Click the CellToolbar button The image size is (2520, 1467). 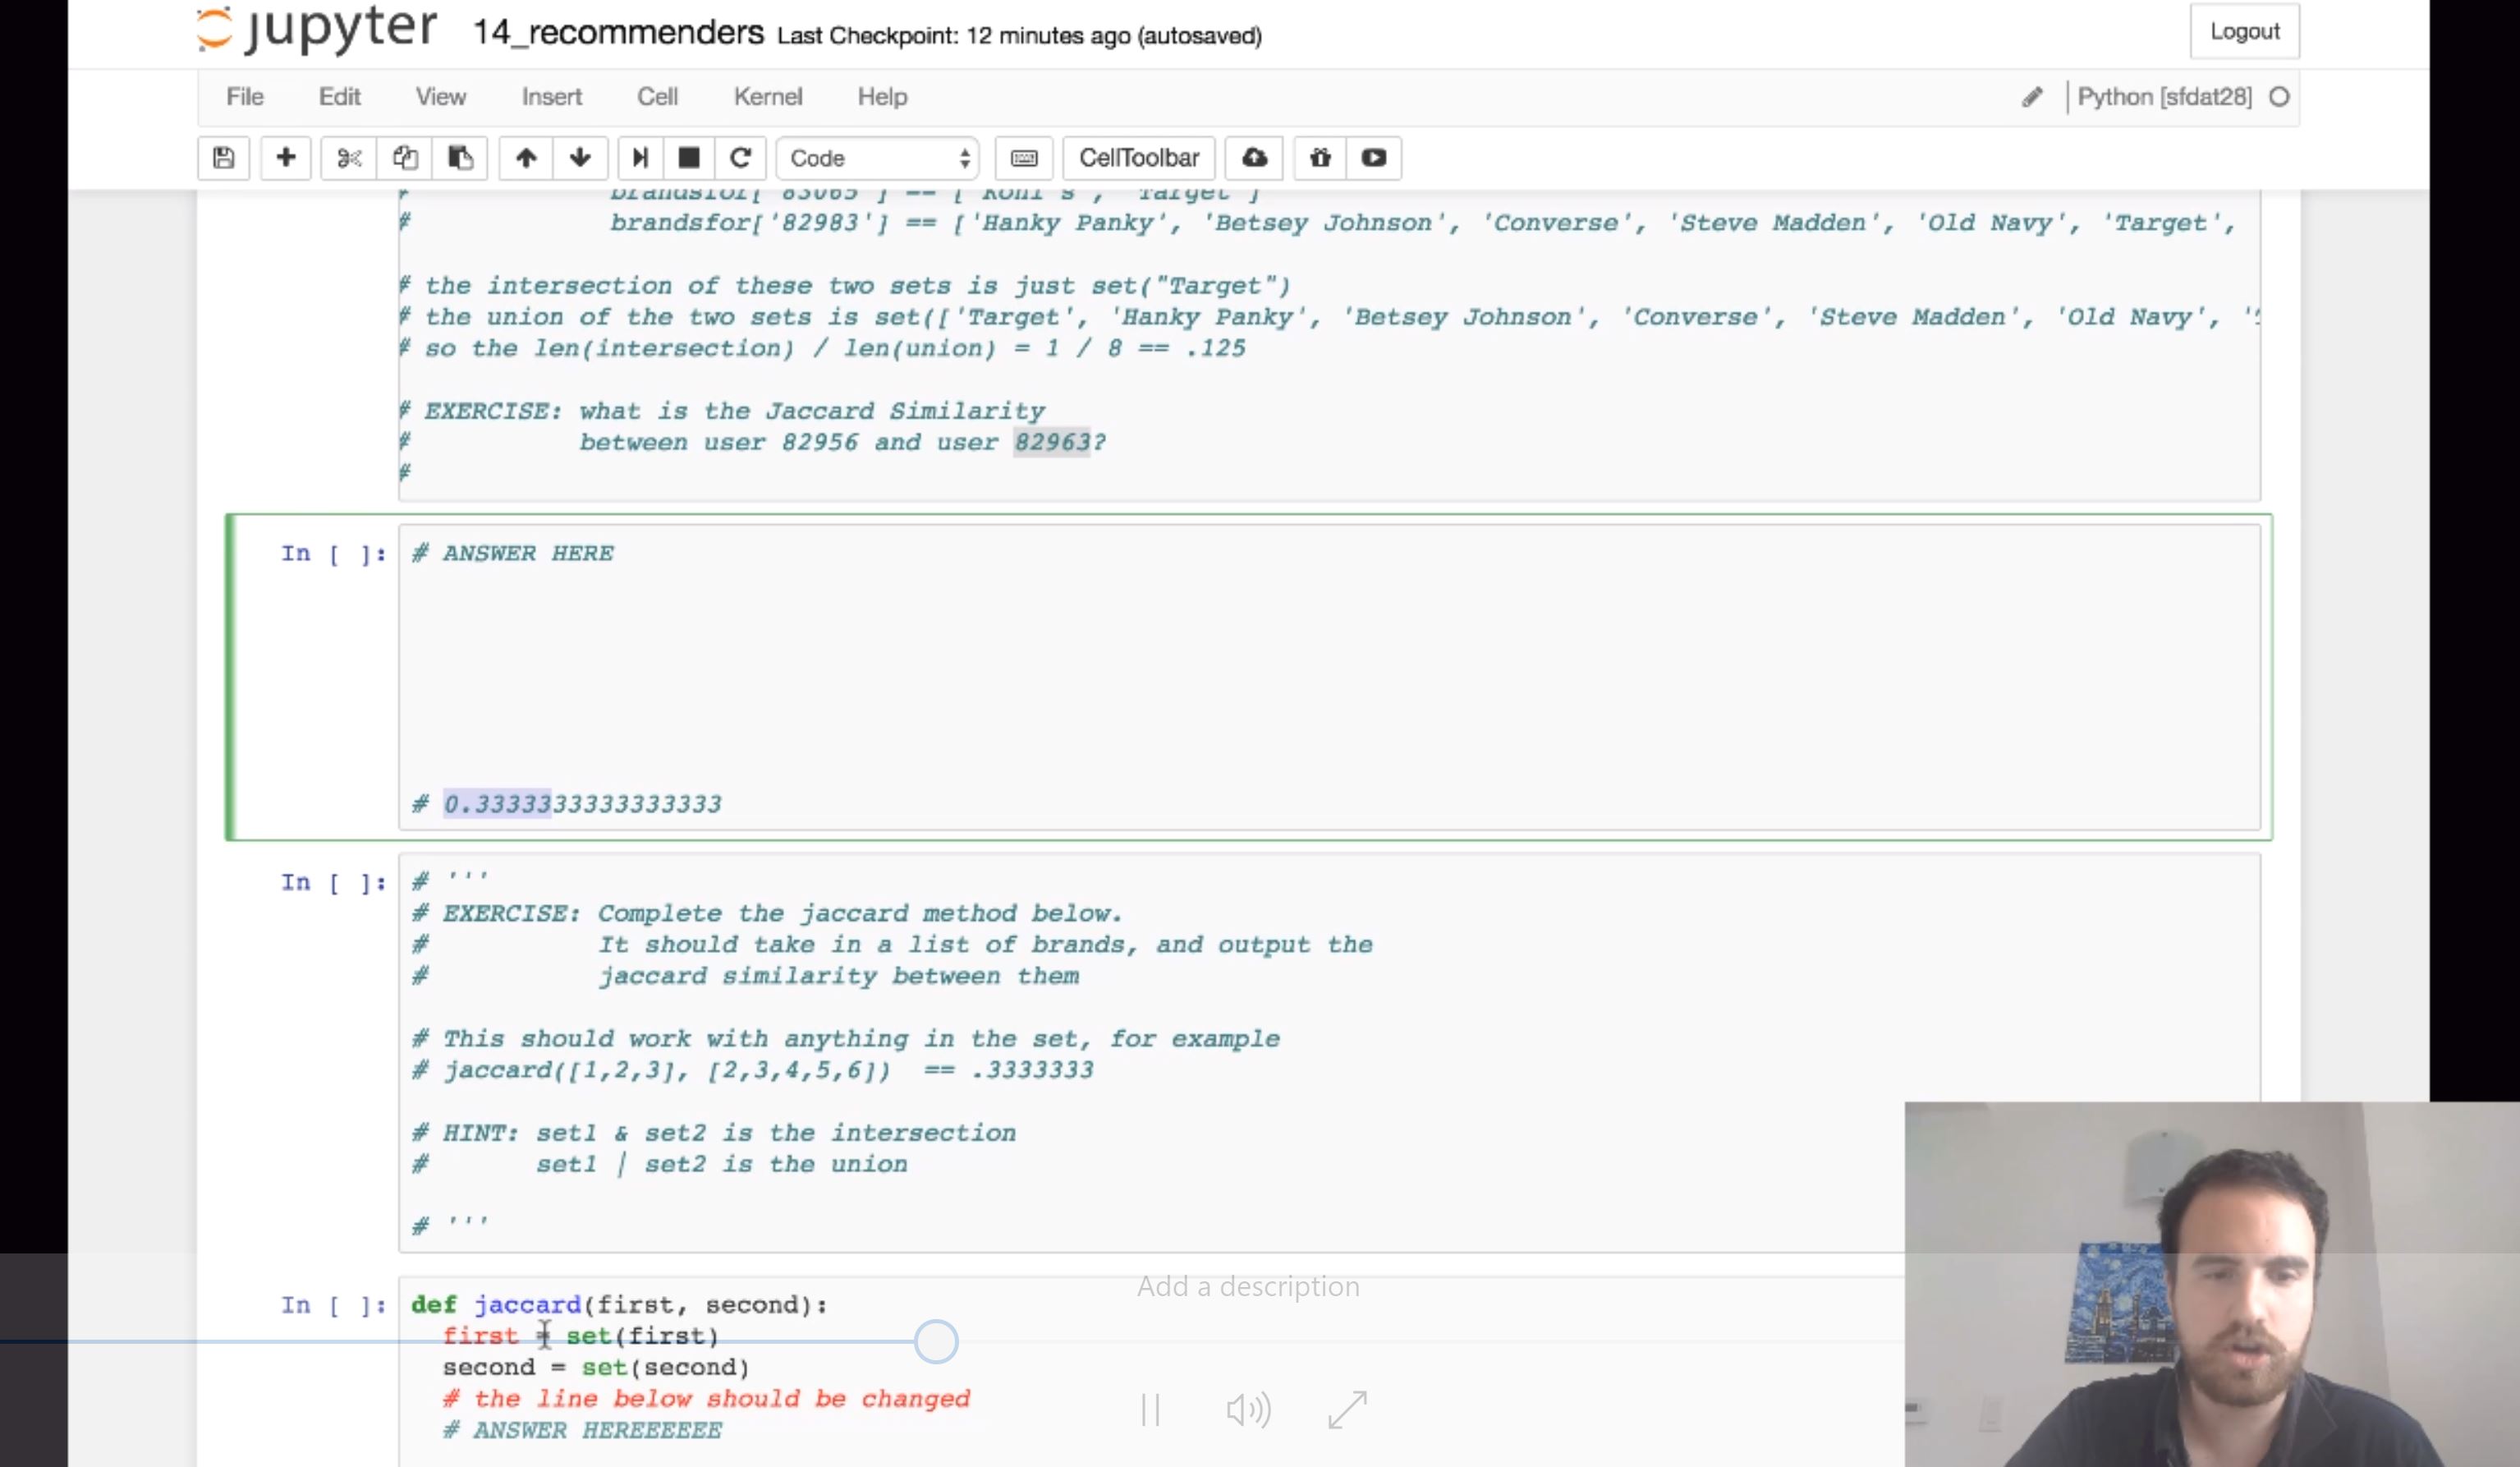(x=1138, y=158)
